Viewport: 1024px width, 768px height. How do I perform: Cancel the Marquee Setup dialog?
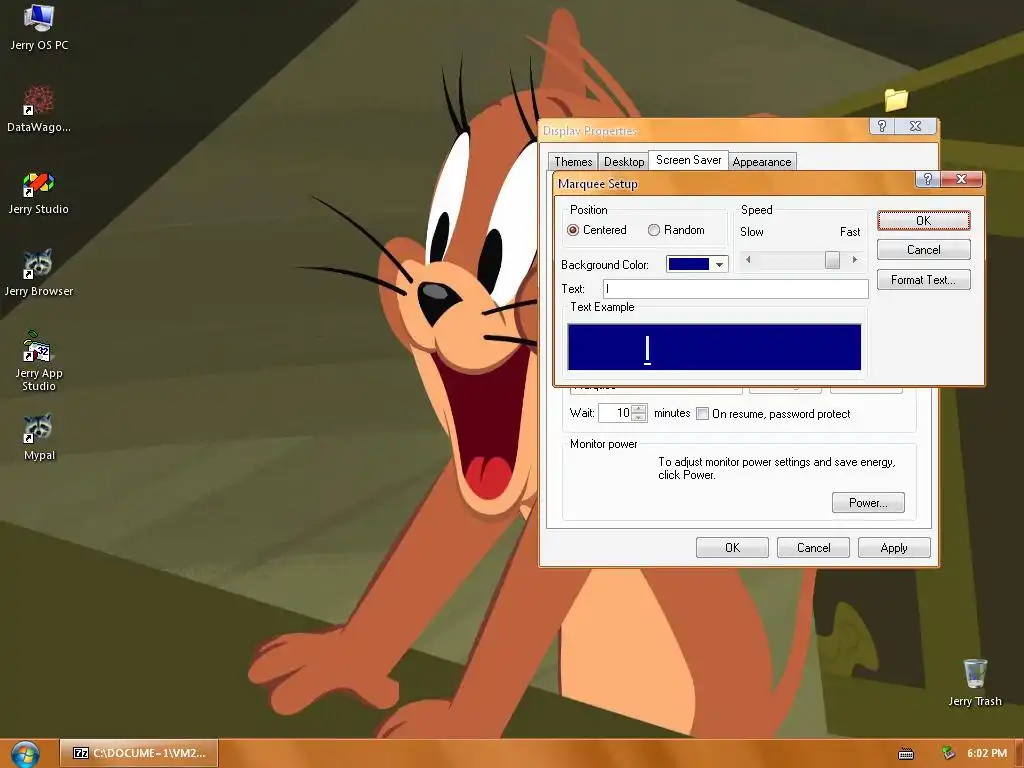tap(923, 249)
